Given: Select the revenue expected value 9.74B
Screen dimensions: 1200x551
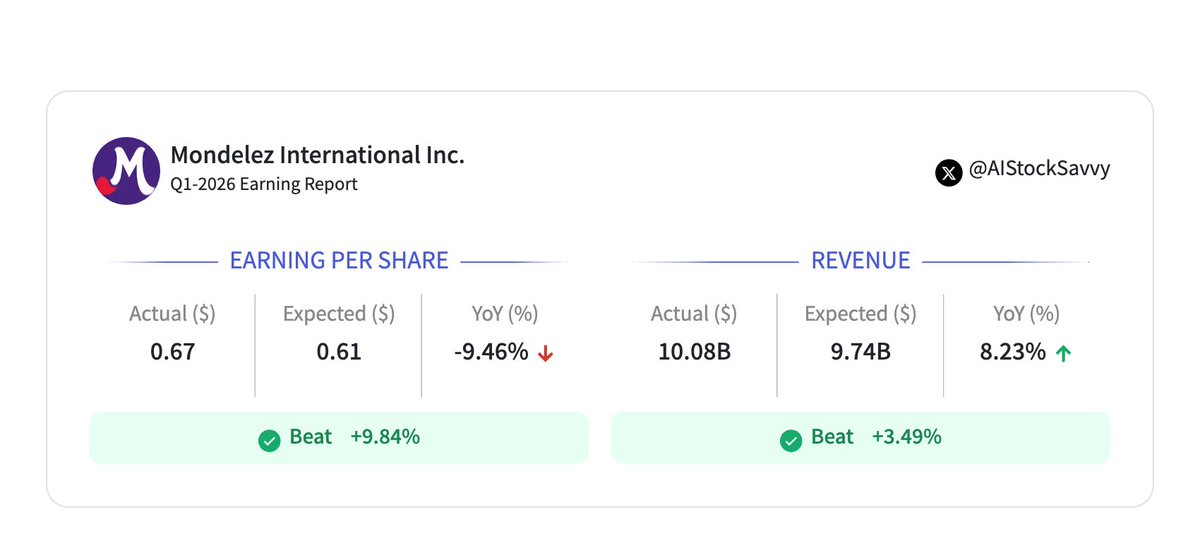Looking at the screenshot, I should click(859, 352).
